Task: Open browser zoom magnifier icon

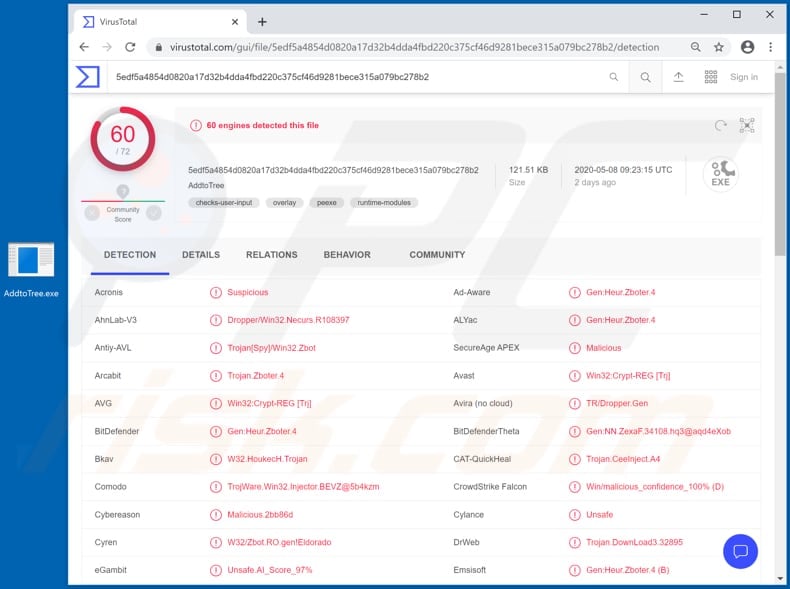Action: coord(695,47)
